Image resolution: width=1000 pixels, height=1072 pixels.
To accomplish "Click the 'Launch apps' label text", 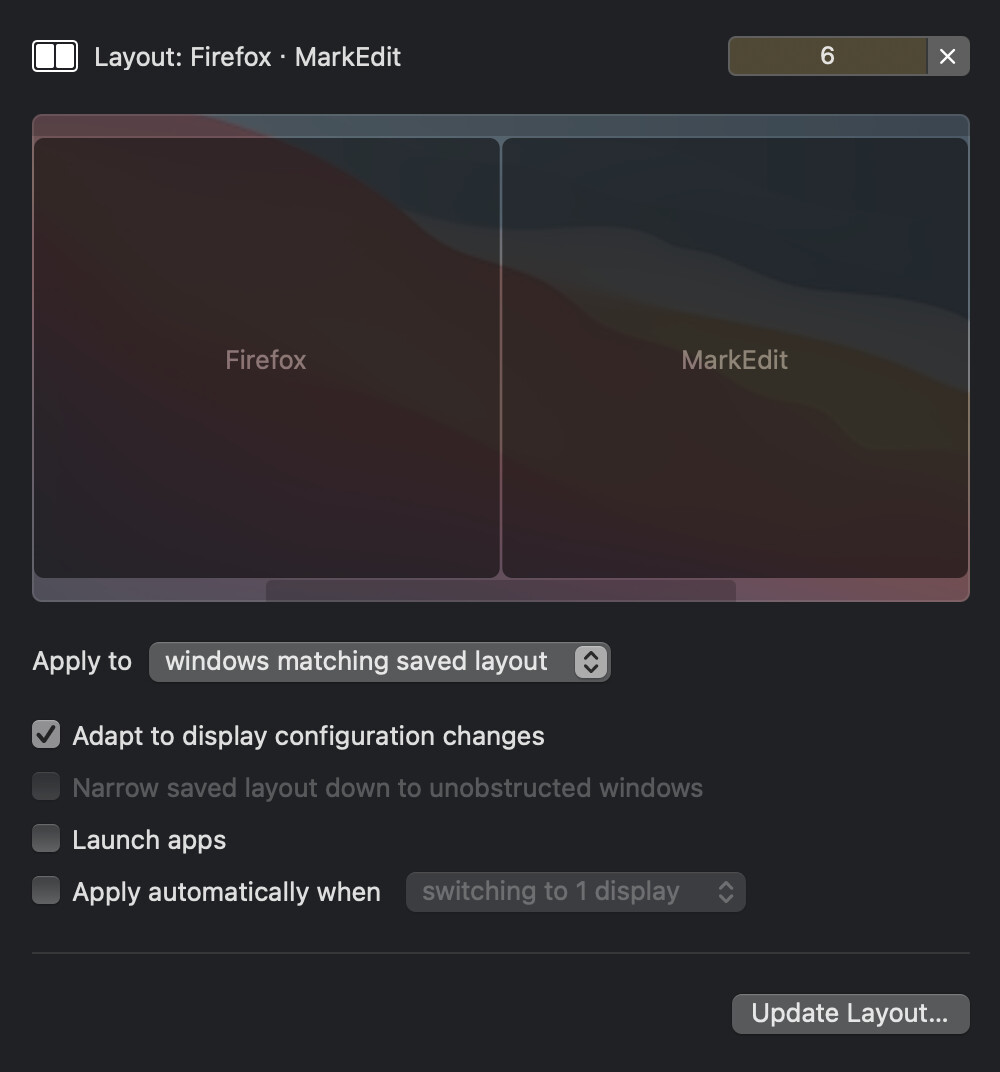I will click(x=149, y=840).
